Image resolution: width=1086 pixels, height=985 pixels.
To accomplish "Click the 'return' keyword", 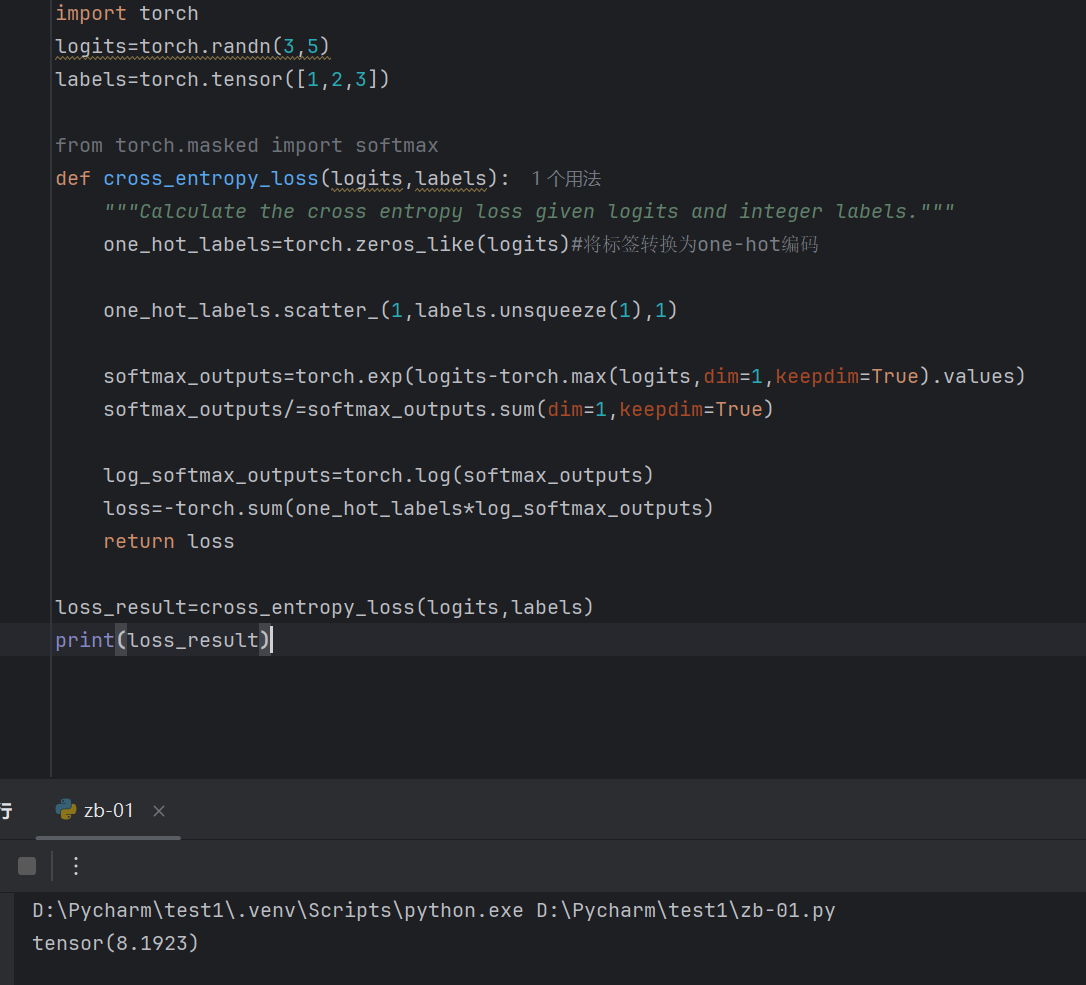I will pos(139,541).
